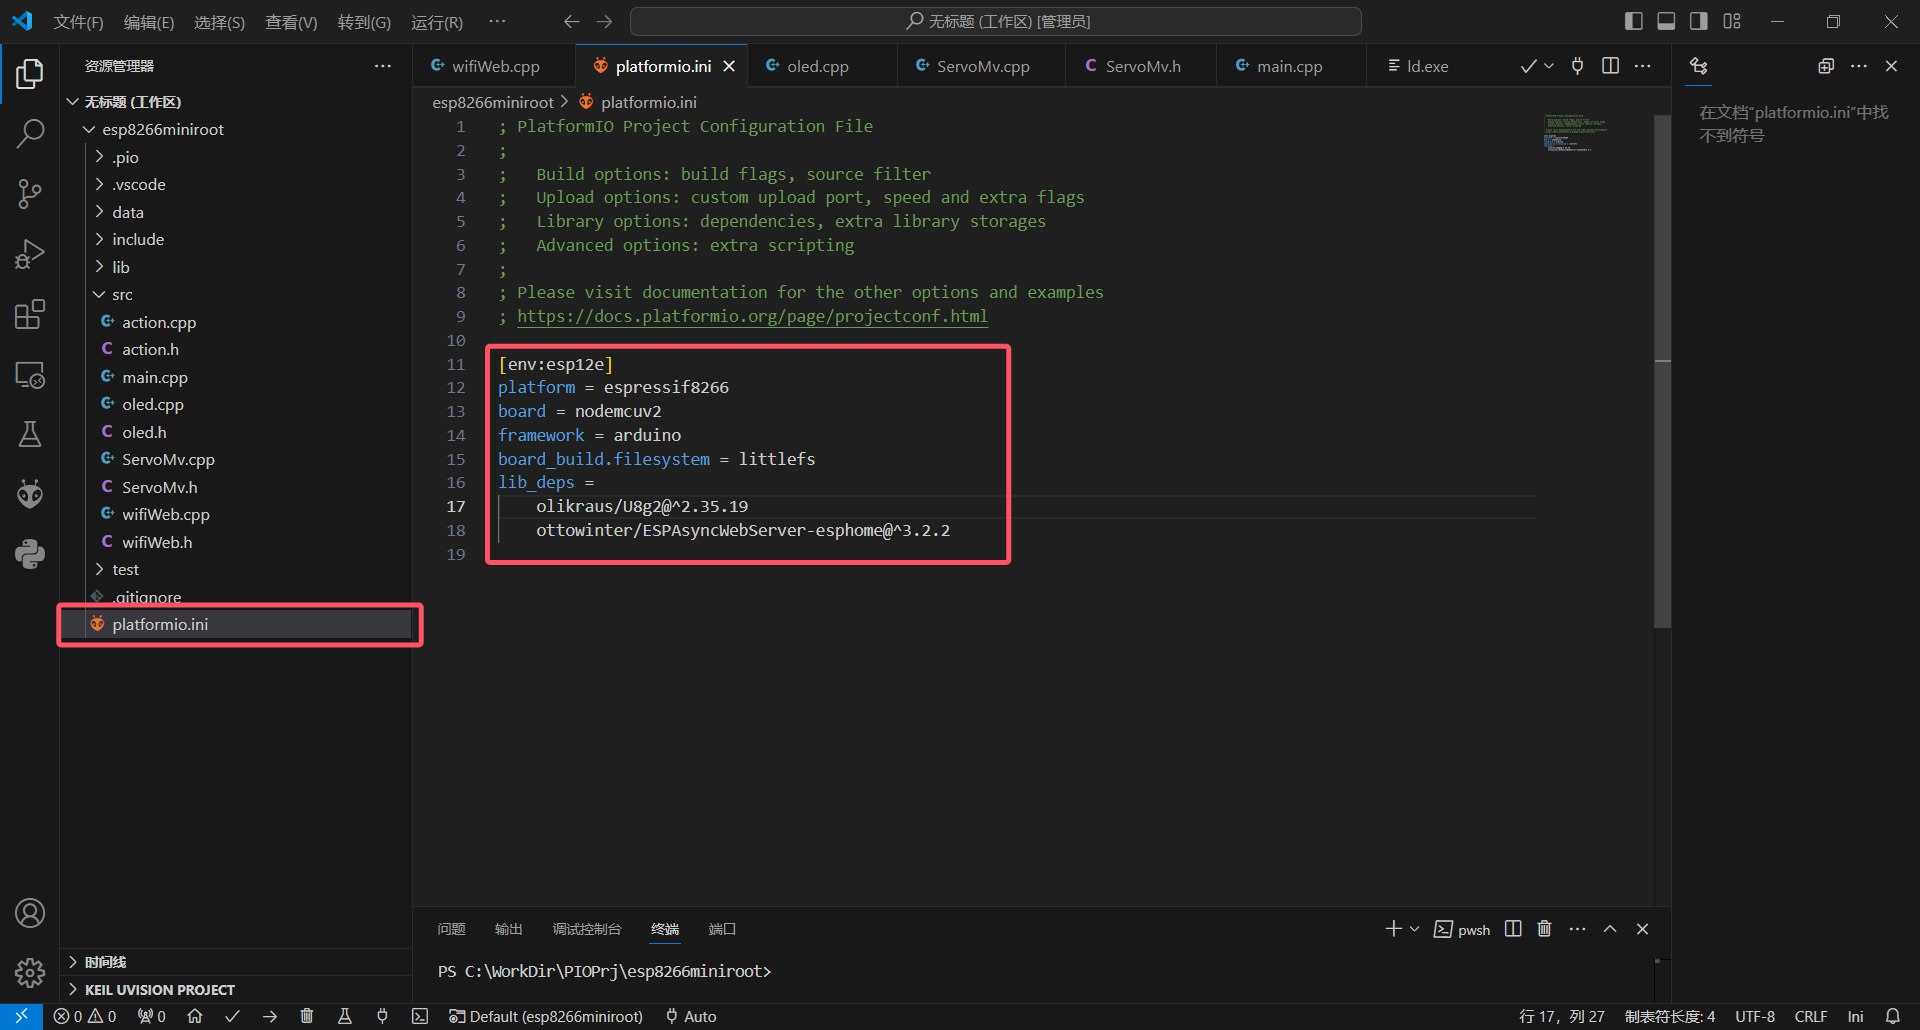Toggle the primary sidebar layout button
Viewport: 1920px width, 1030px height.
(1634, 21)
